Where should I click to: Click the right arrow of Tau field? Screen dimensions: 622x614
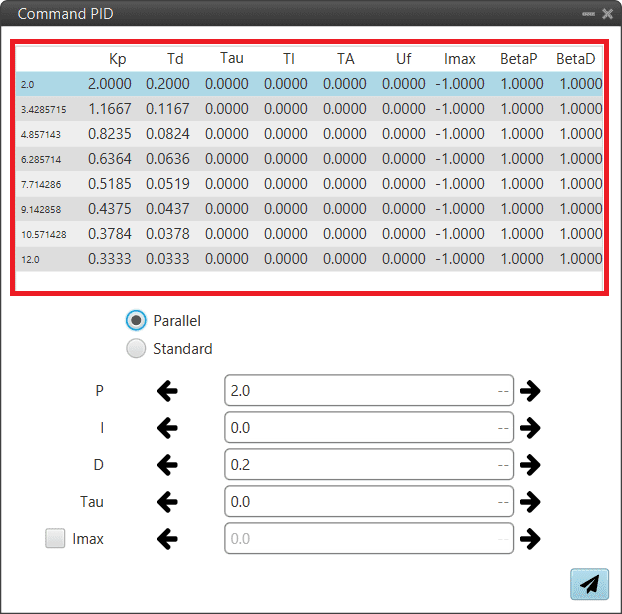coord(530,502)
